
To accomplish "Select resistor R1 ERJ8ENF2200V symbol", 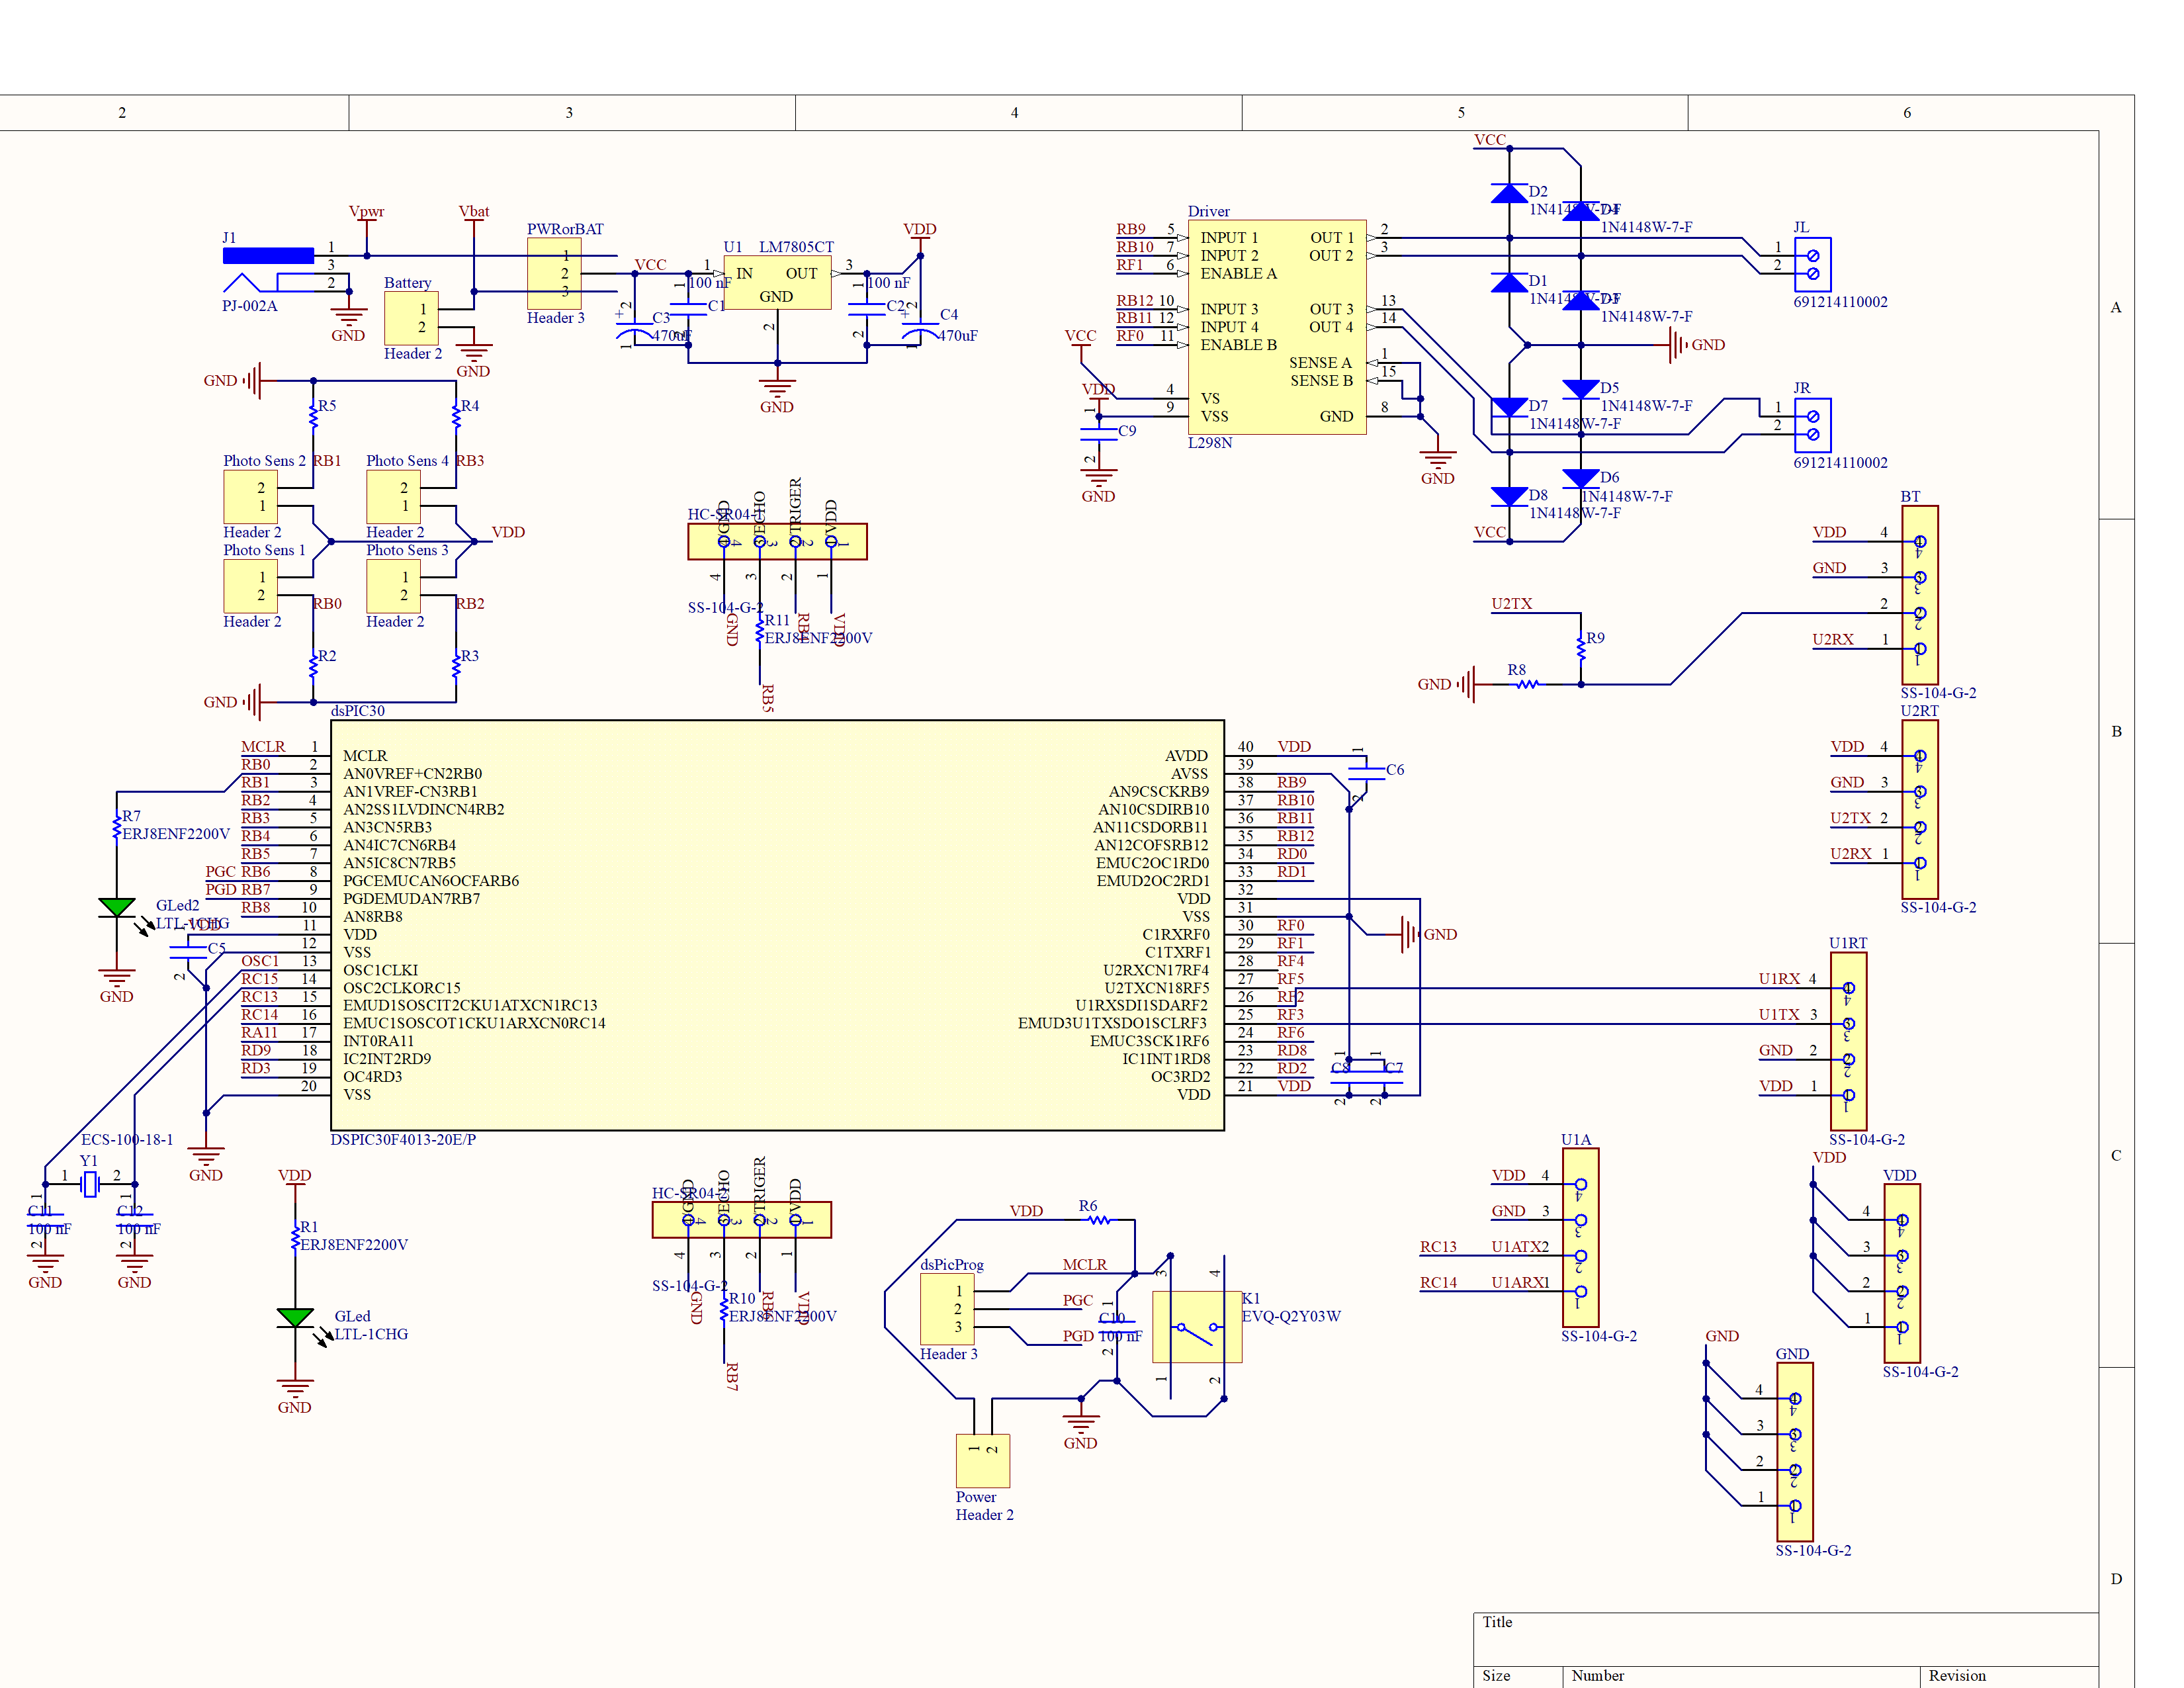I will pyautogui.click(x=295, y=1238).
